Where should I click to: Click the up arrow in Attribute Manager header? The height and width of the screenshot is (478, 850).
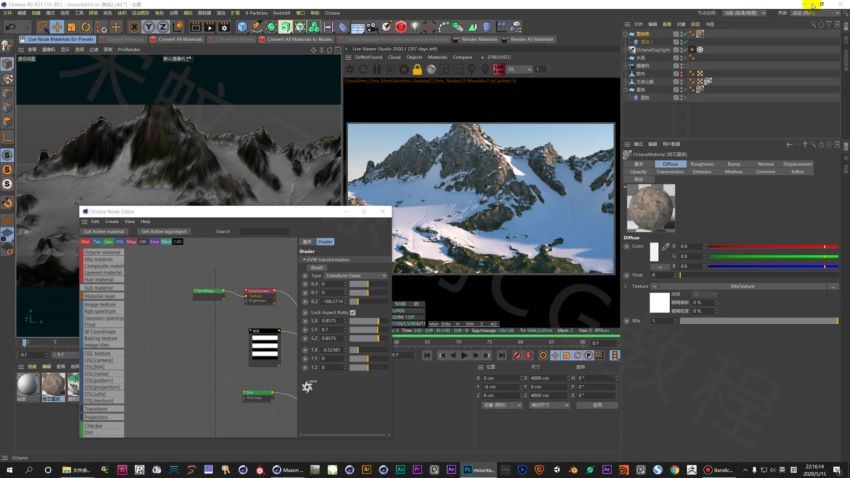(805, 145)
